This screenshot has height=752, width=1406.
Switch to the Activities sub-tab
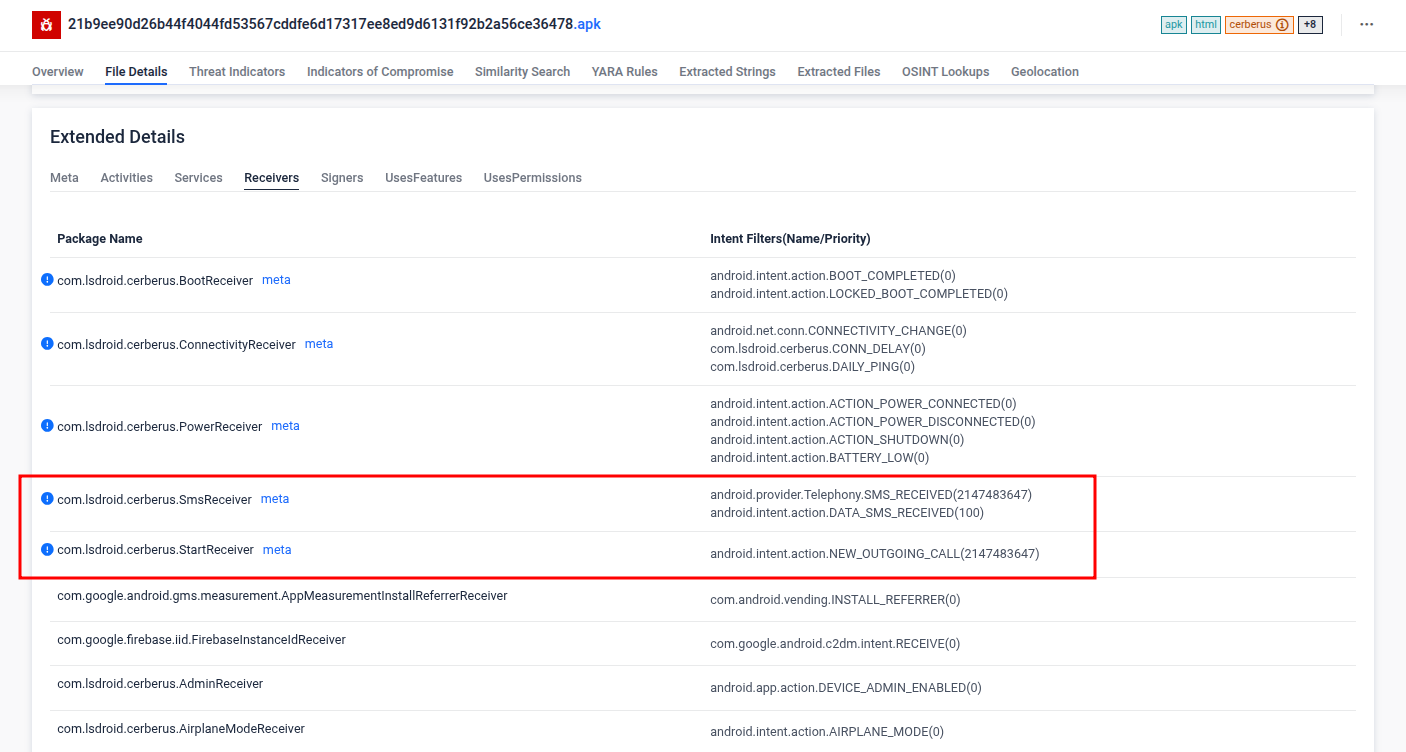click(126, 178)
